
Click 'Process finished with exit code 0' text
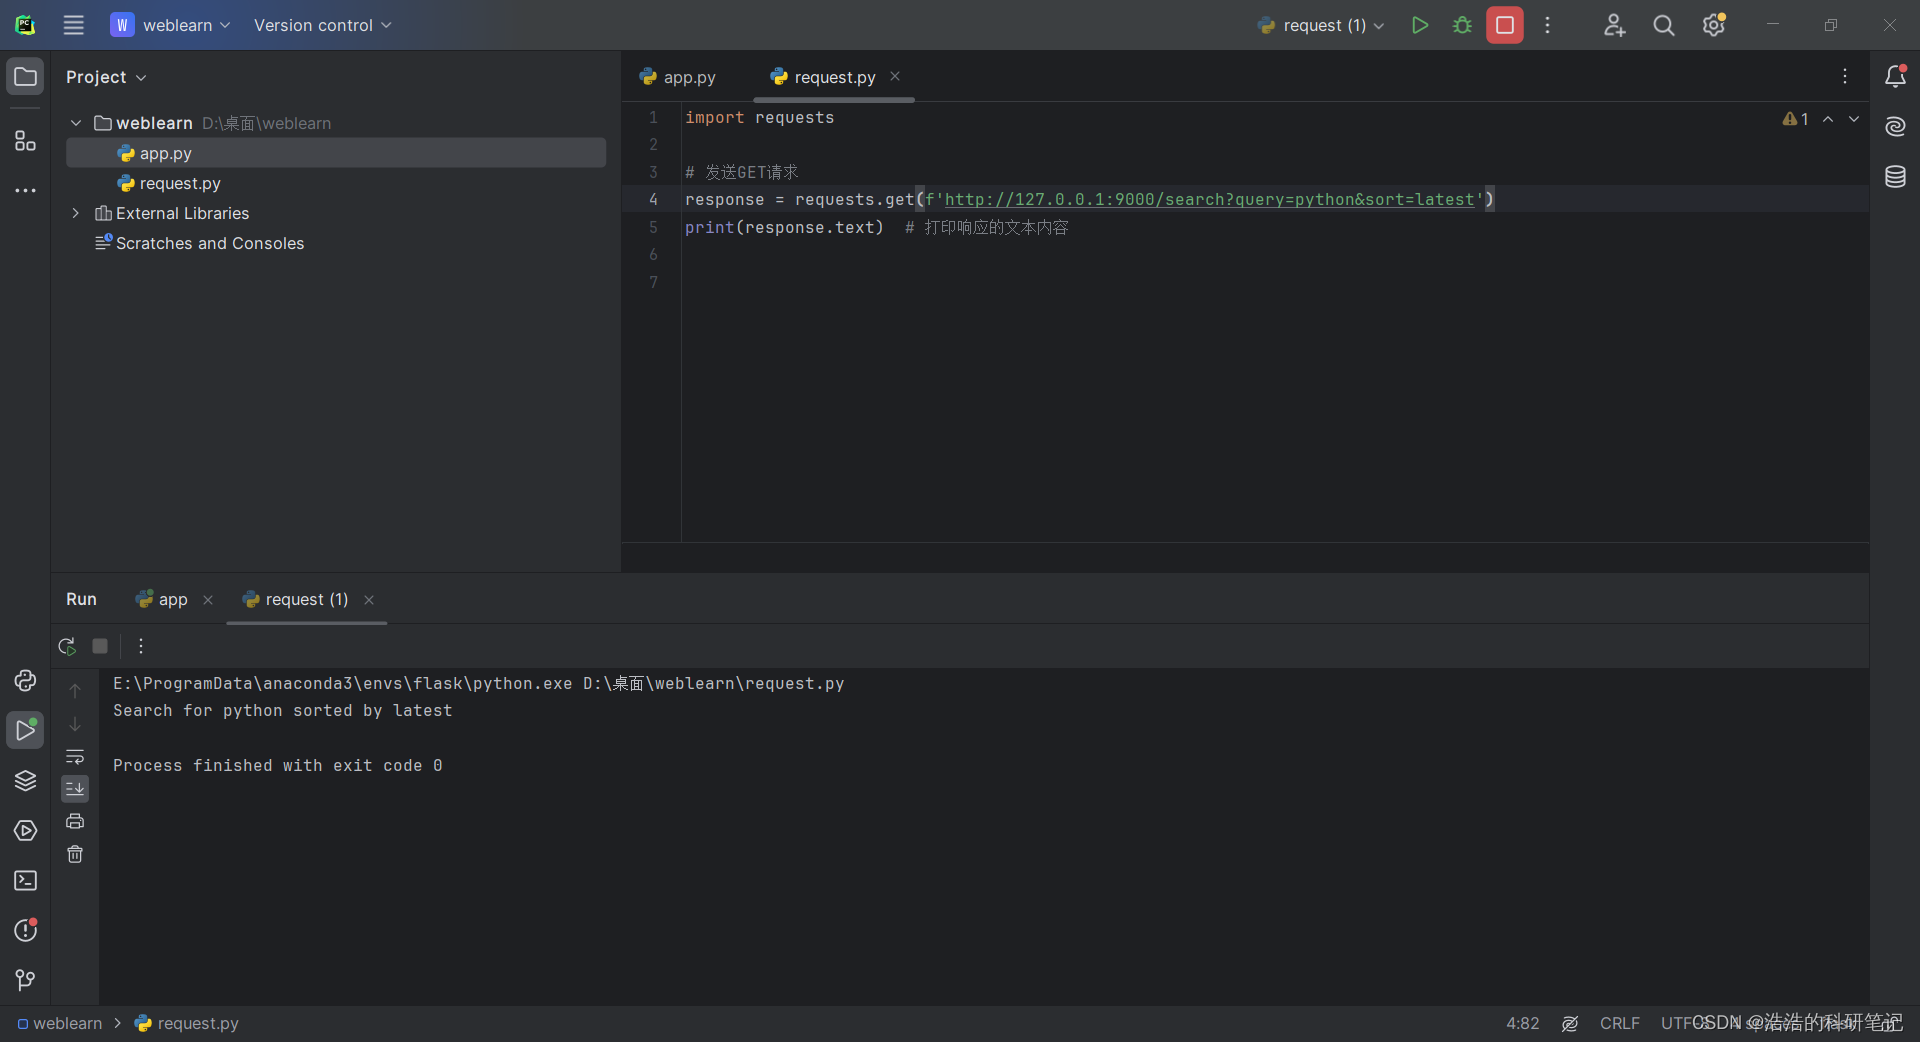(277, 765)
